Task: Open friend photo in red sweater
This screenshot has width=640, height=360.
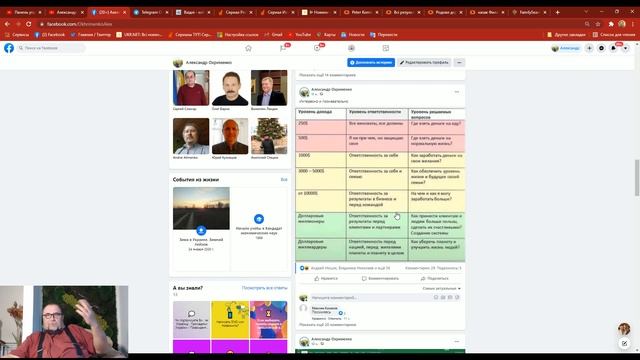Action: pos(191,88)
